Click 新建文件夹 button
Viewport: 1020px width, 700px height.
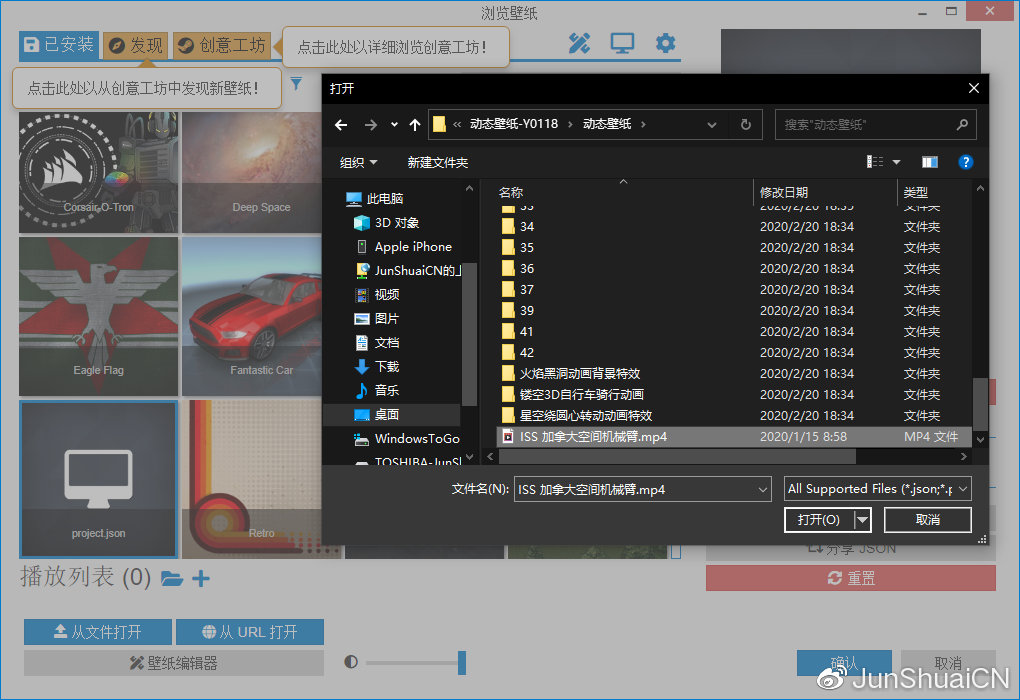pos(438,162)
